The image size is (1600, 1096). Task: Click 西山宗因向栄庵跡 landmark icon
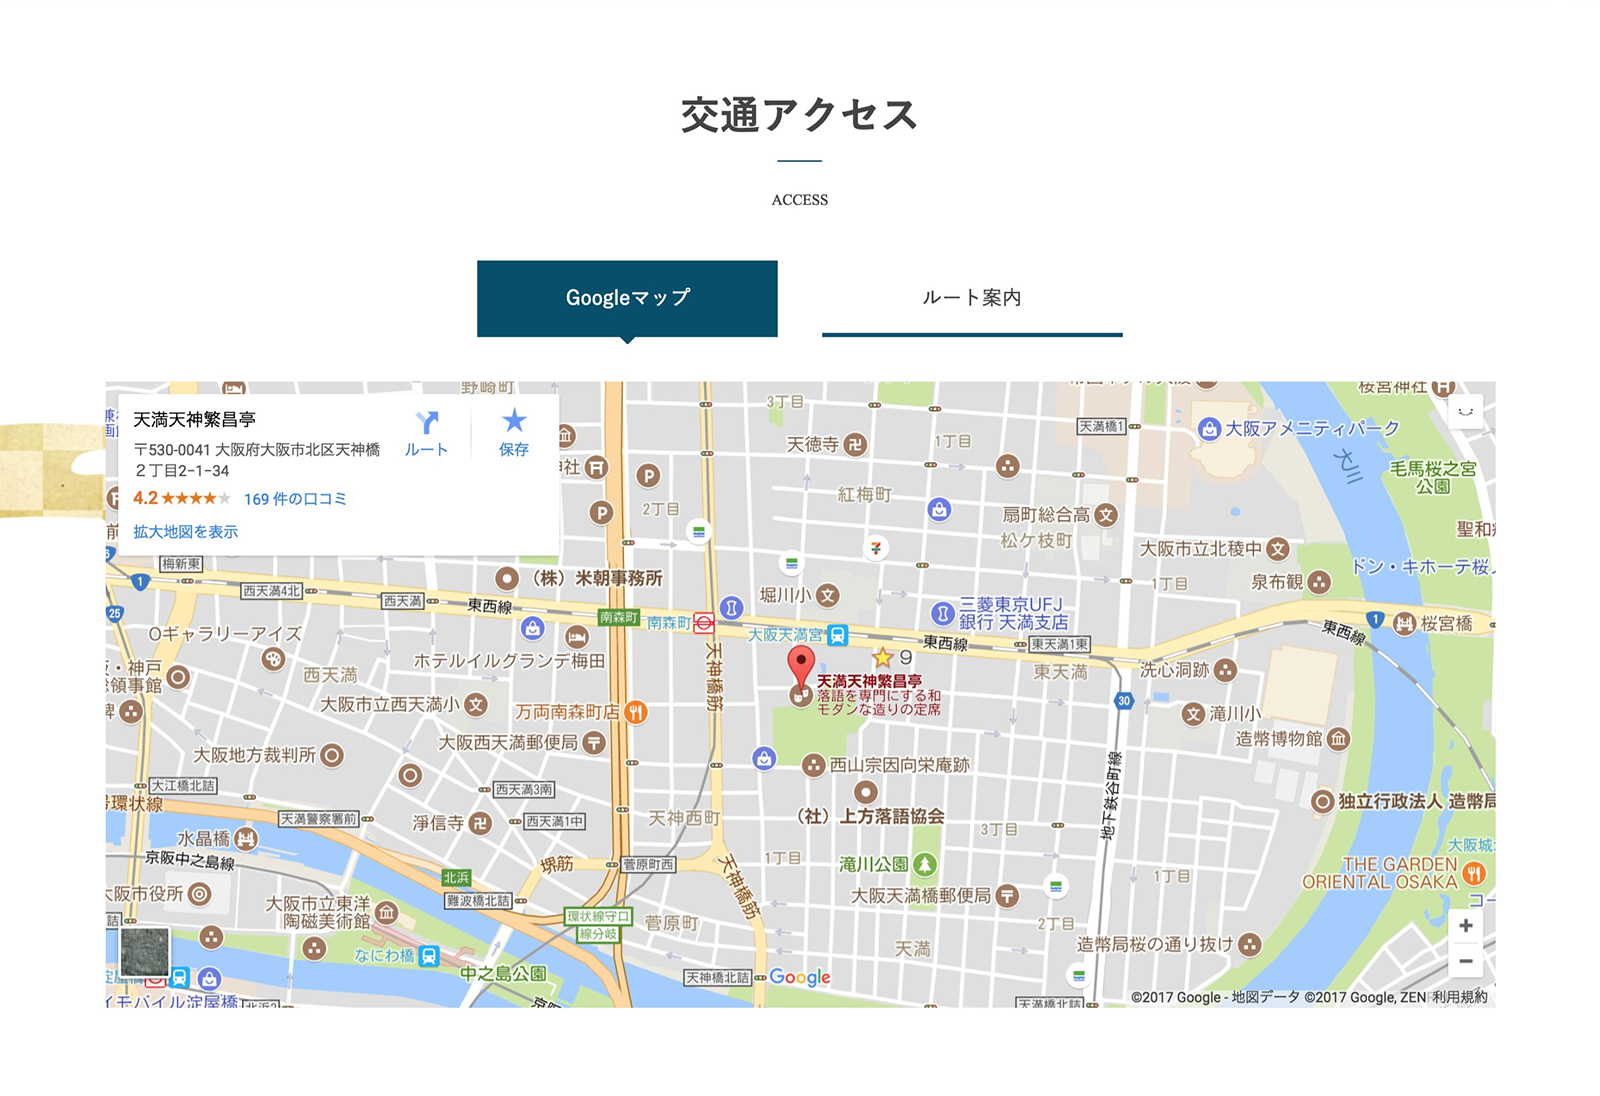814,765
